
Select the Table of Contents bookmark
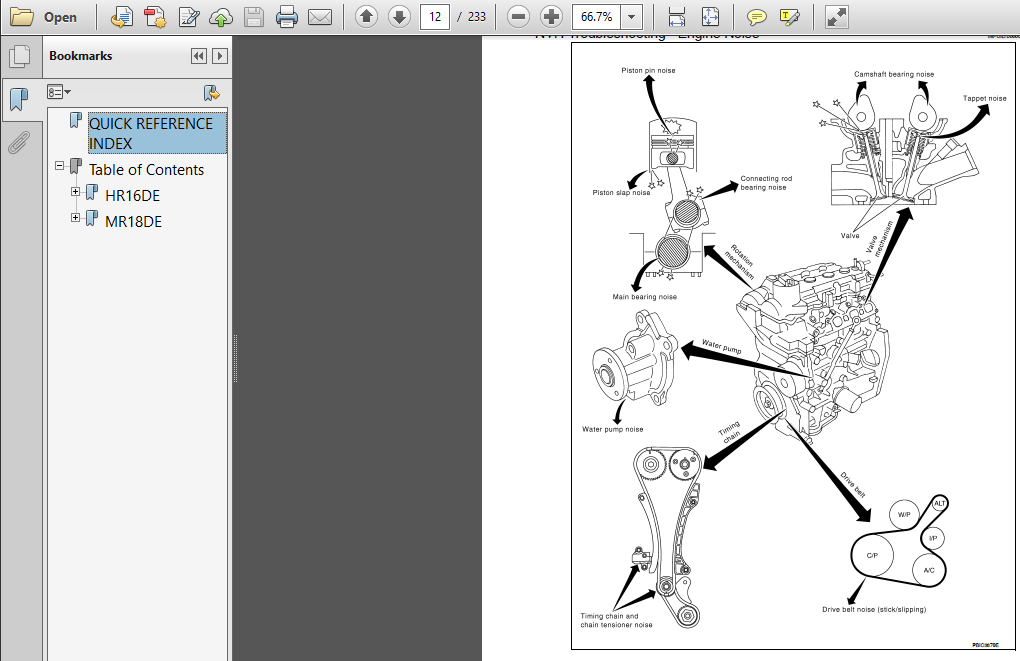click(x=146, y=170)
